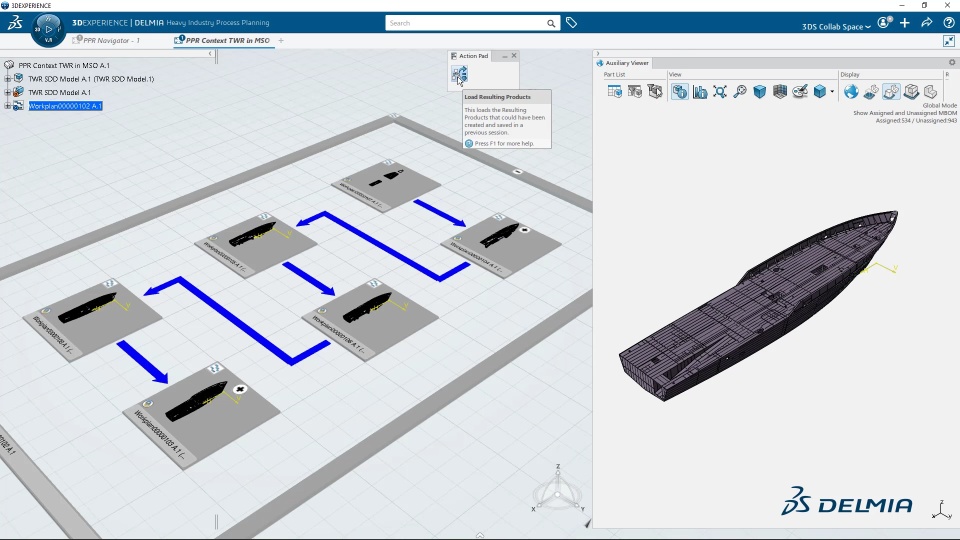Add a new tab with the plus button

click(x=281, y=40)
